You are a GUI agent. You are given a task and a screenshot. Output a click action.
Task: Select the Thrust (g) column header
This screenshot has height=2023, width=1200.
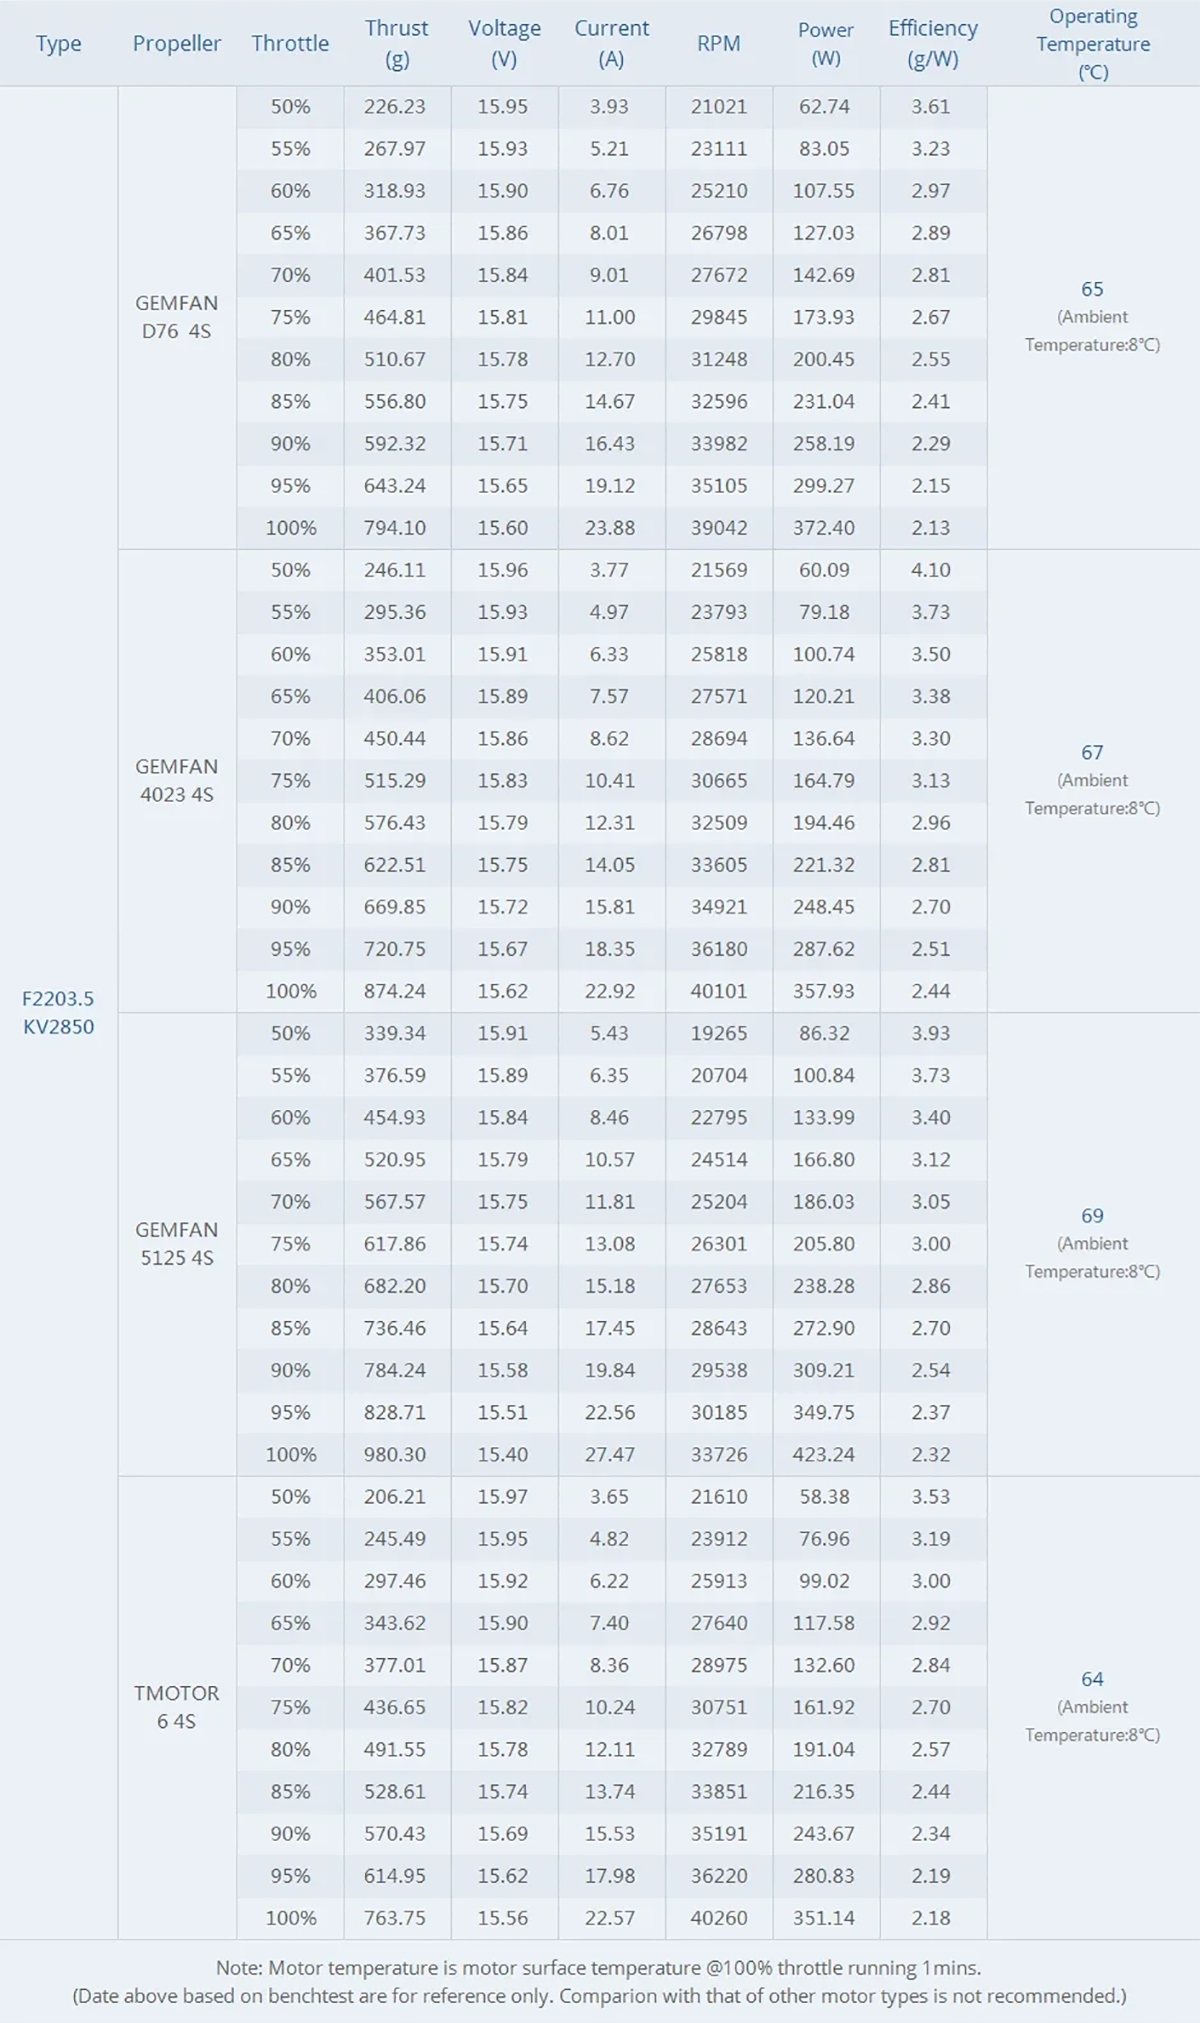(x=397, y=44)
